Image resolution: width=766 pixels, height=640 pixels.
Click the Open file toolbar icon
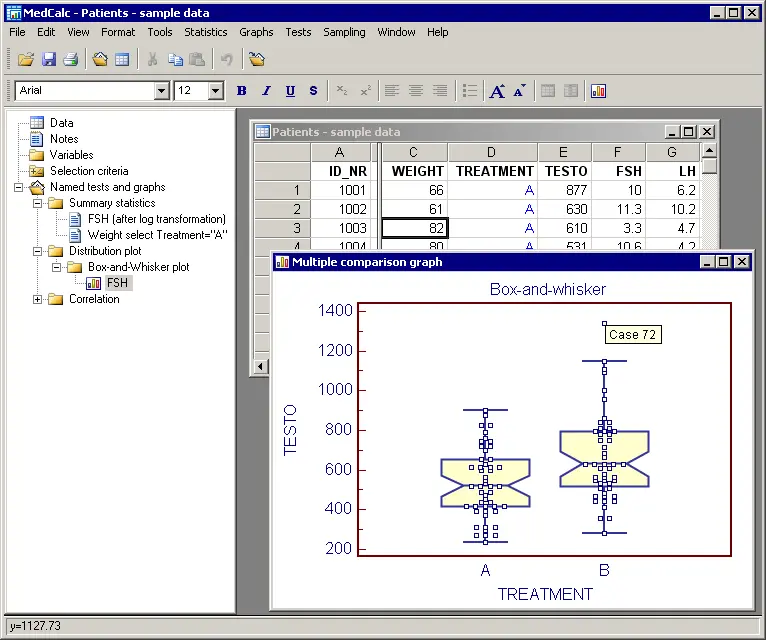click(x=26, y=60)
